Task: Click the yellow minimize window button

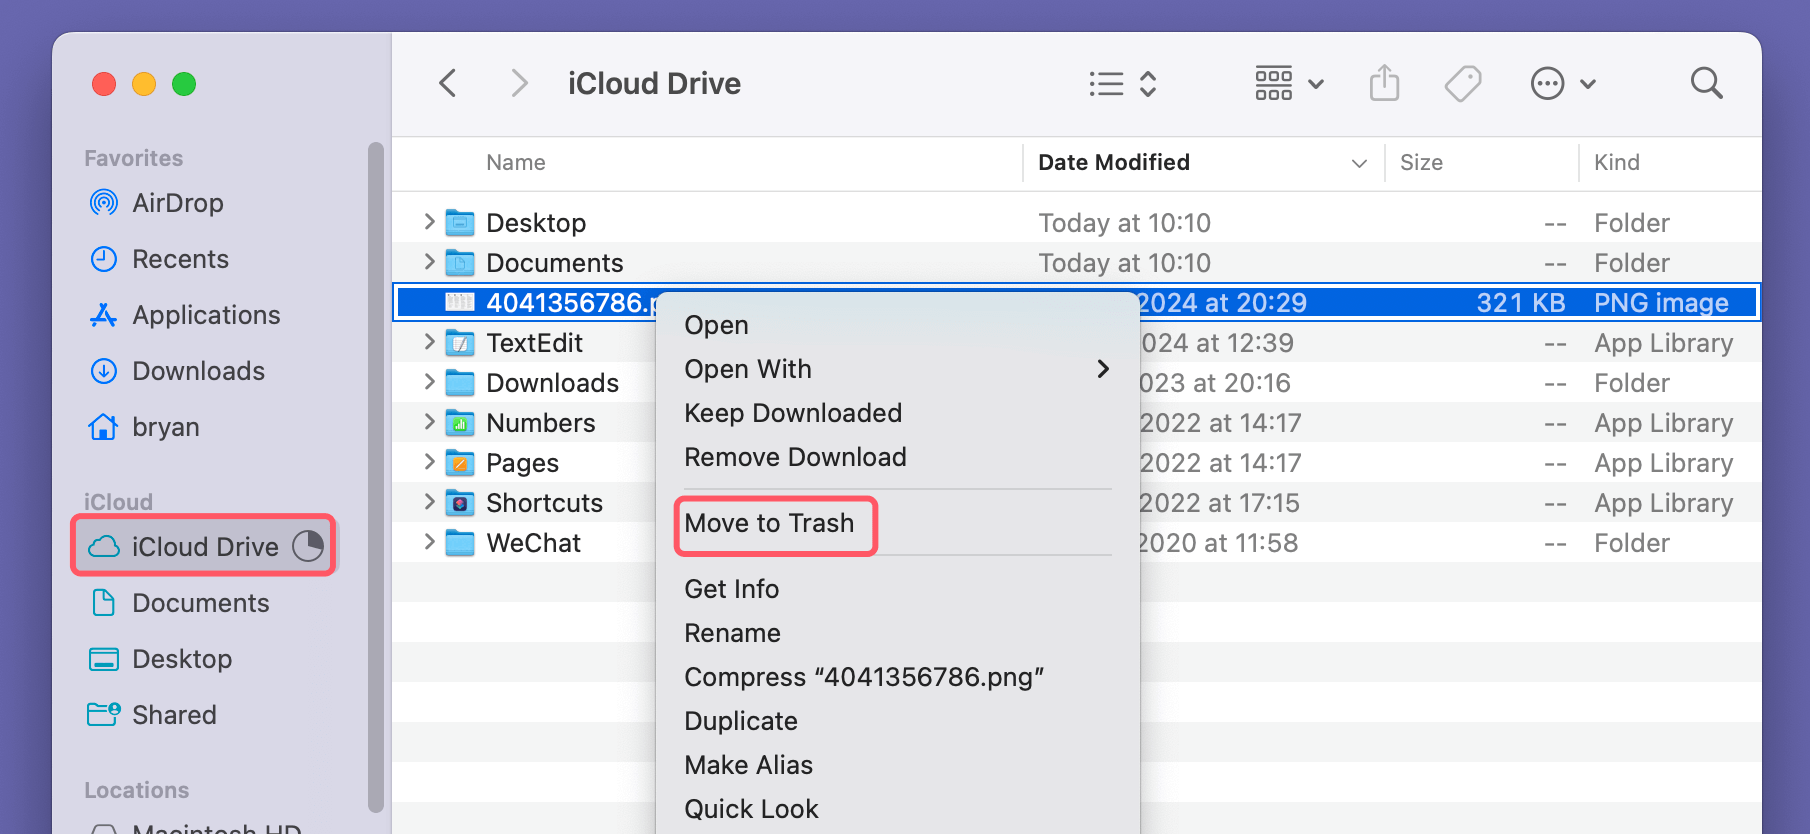Action: point(144,84)
